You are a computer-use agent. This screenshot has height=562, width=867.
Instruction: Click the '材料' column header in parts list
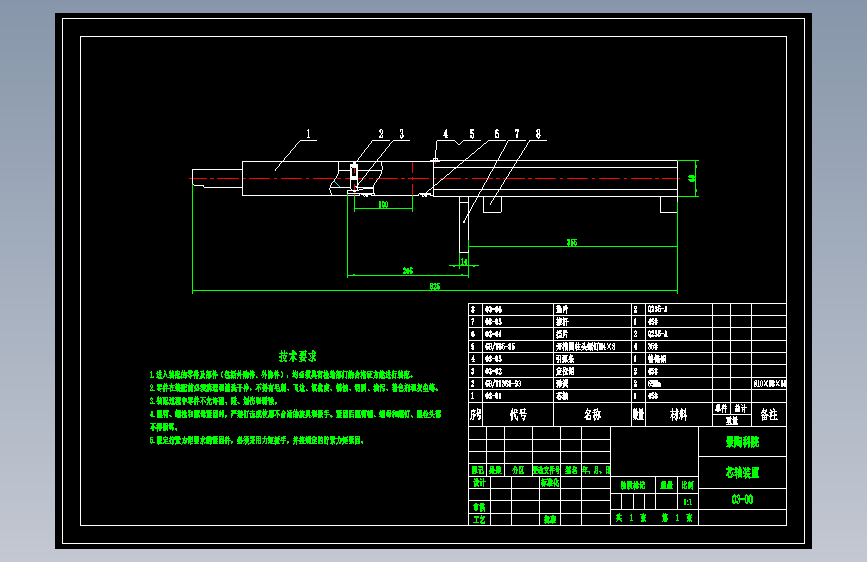point(678,414)
